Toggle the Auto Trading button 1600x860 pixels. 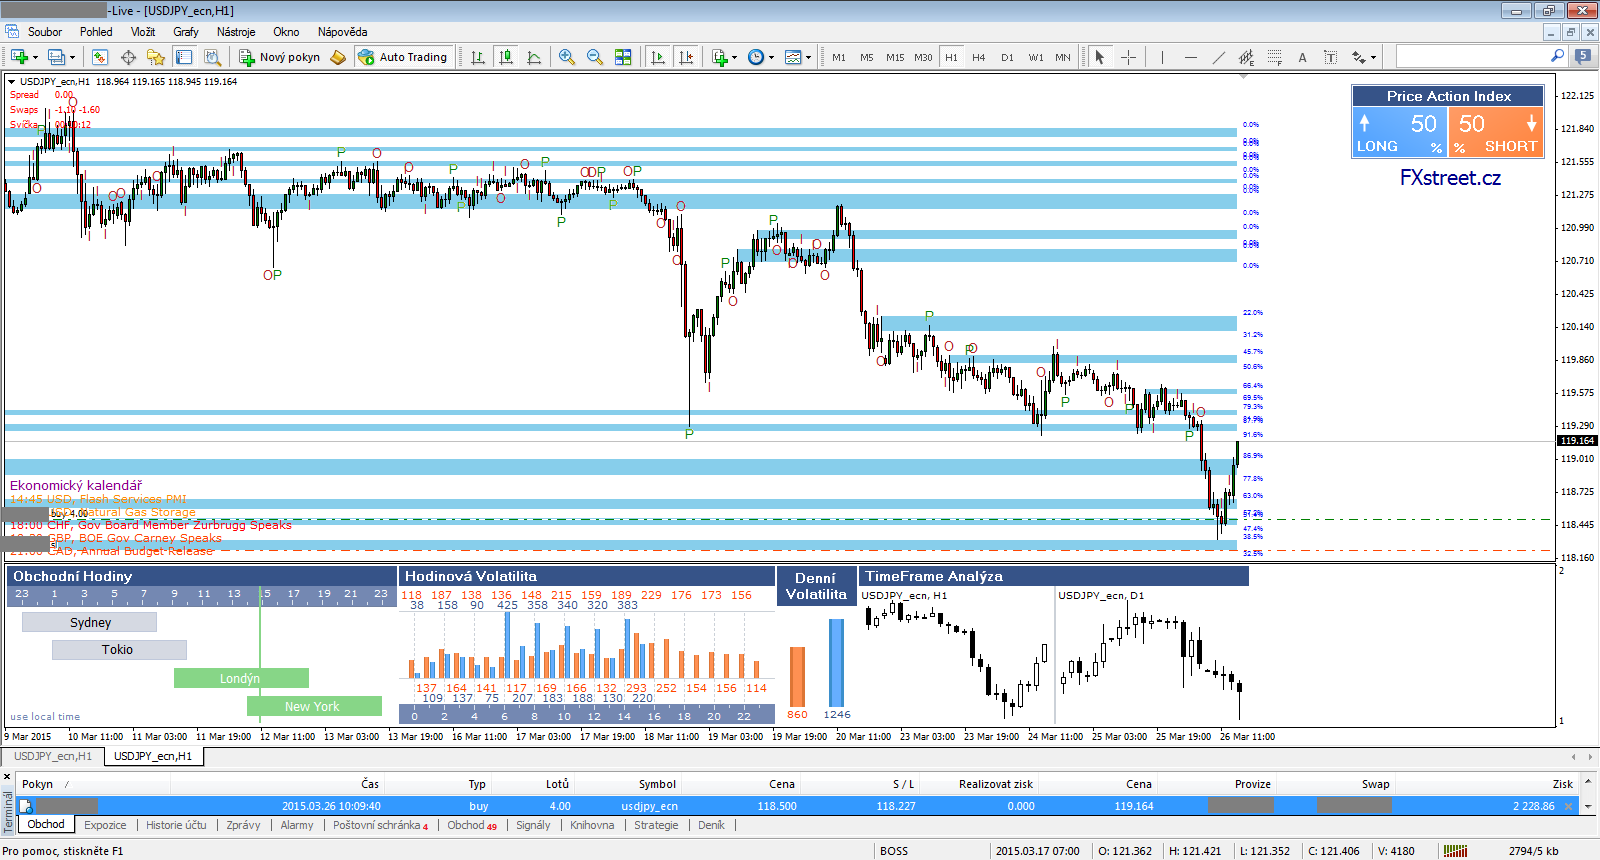tap(403, 57)
